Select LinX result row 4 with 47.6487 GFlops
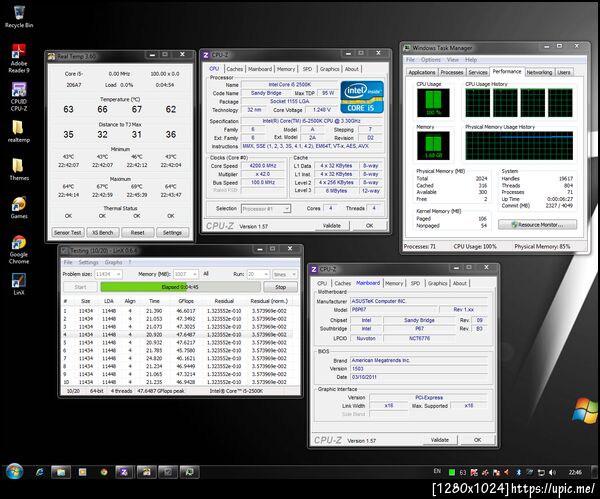Viewport: 600px width, 499px height. click(177, 335)
